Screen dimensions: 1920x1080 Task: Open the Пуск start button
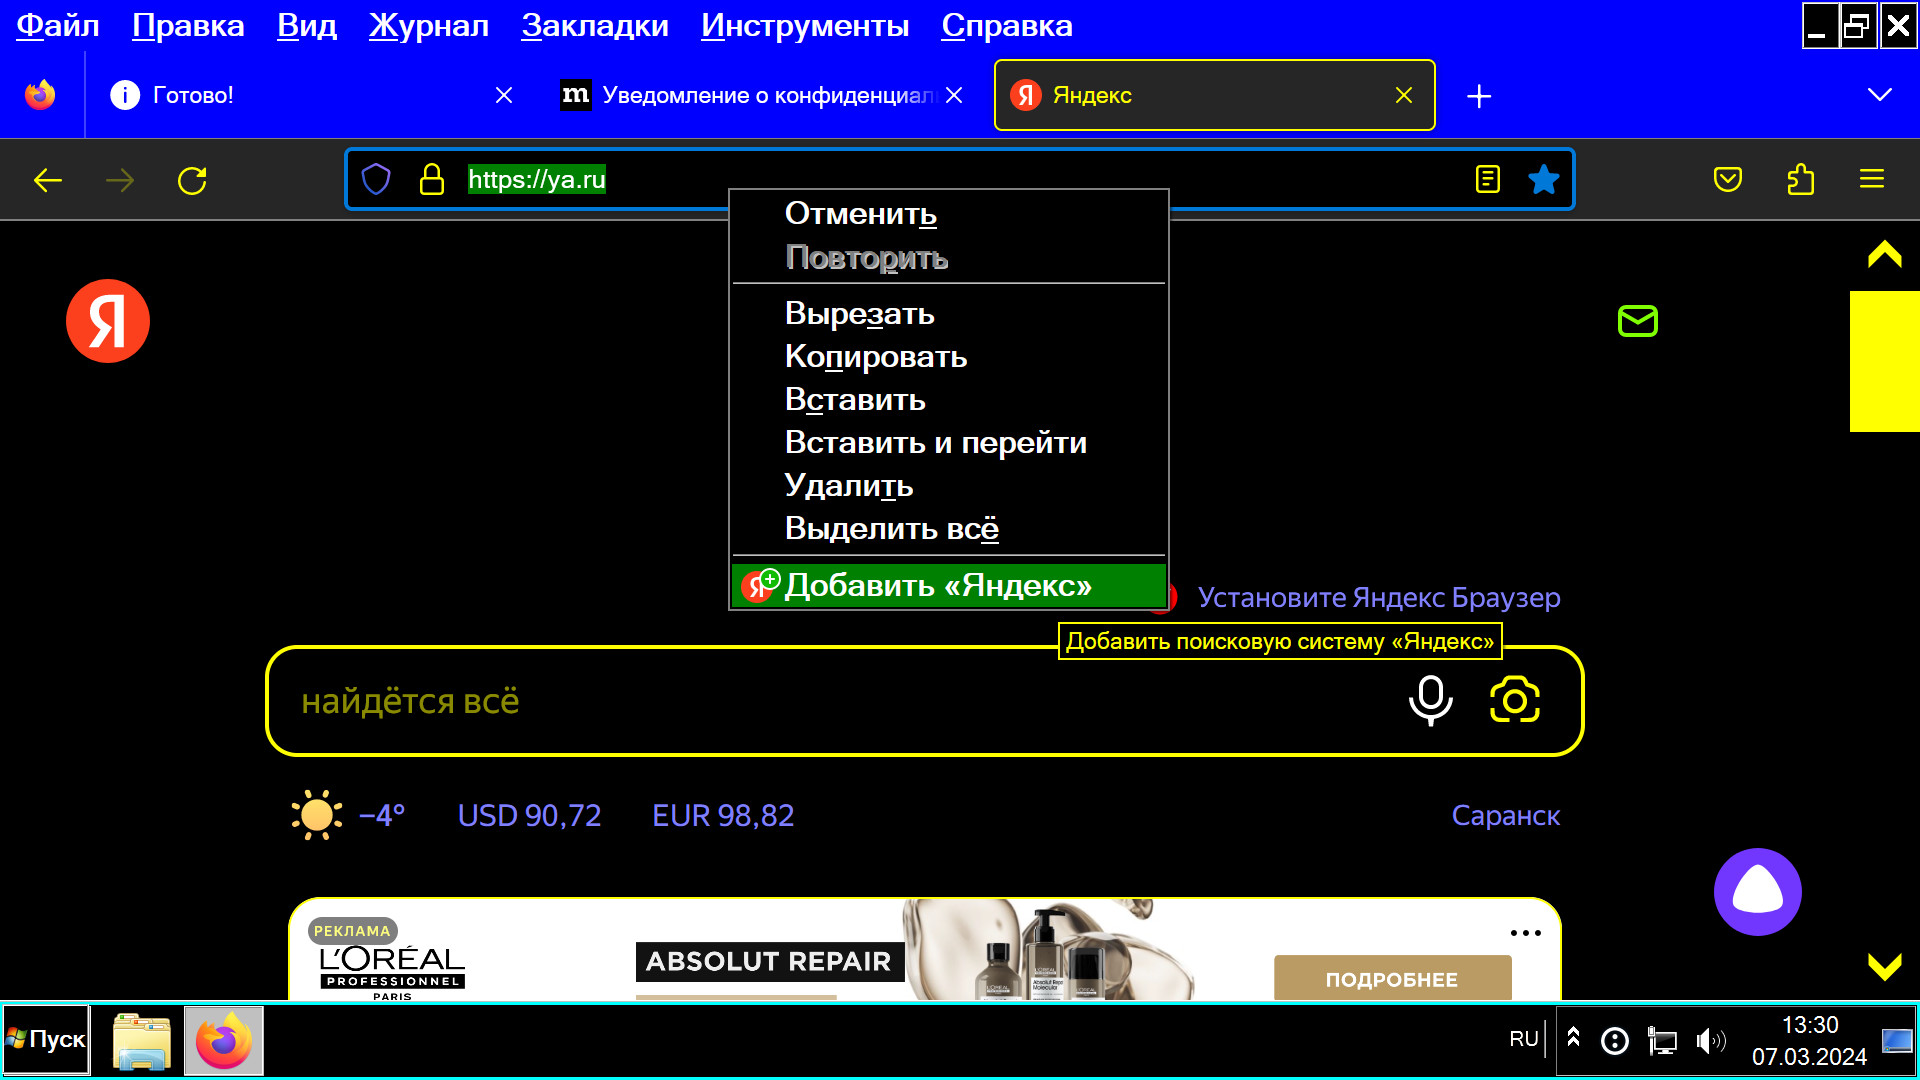(x=46, y=1040)
